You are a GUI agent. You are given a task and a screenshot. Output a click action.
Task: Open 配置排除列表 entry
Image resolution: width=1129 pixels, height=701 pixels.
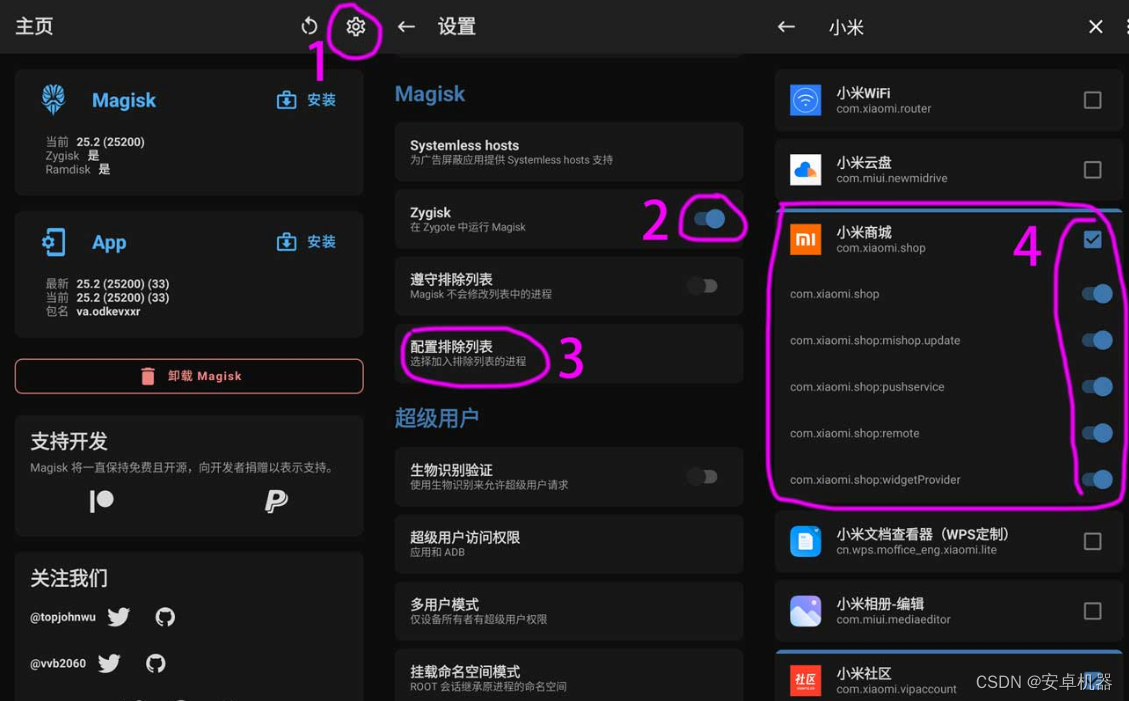pyautogui.click(x=569, y=353)
